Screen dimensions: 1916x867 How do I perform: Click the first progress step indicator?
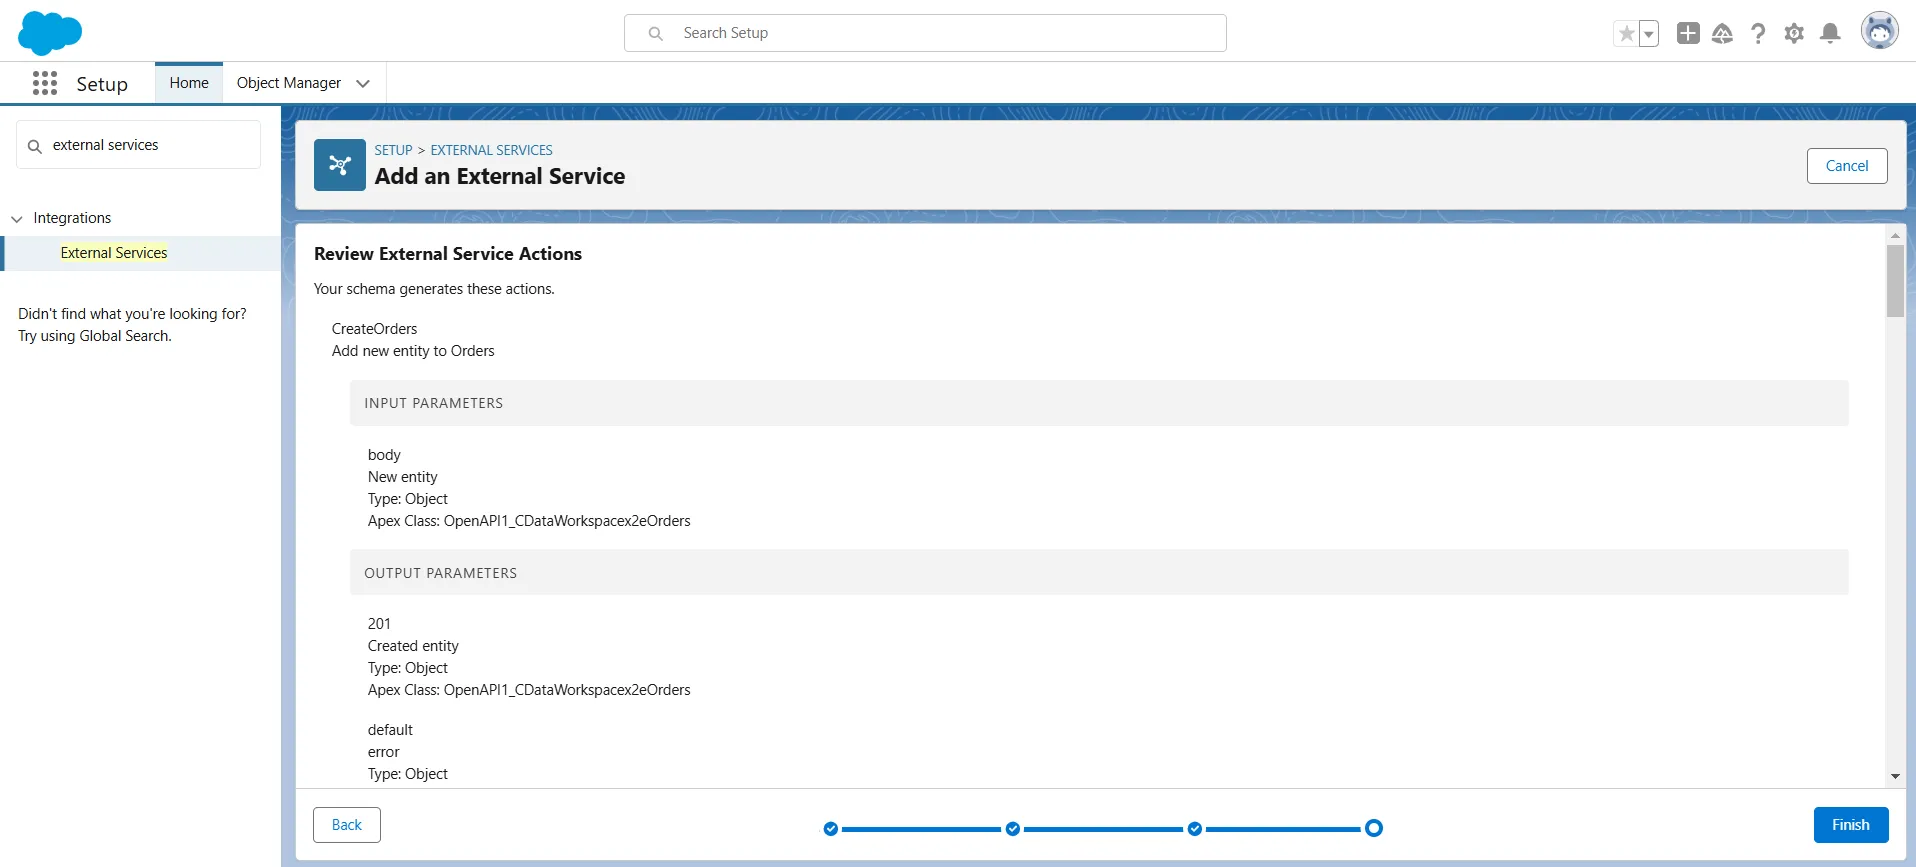click(830, 828)
